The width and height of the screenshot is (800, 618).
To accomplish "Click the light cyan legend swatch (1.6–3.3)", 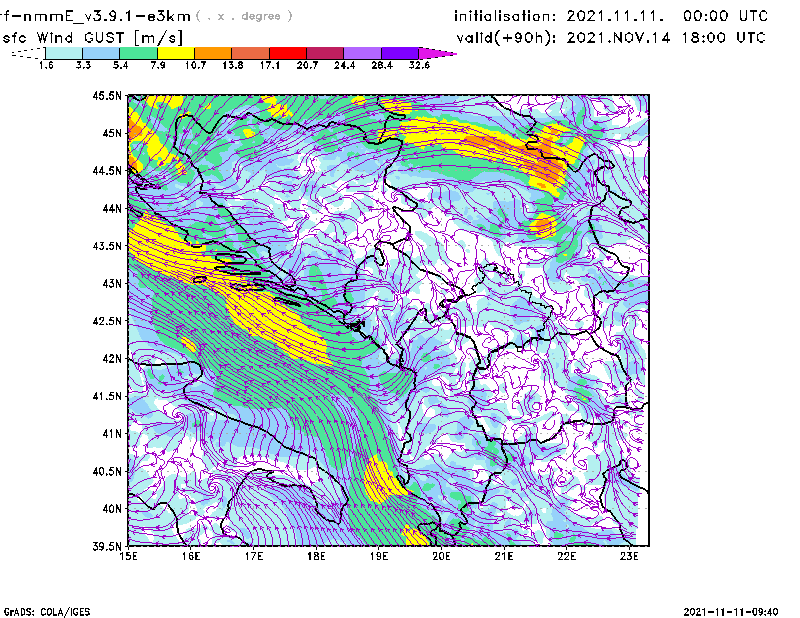I will [x=64, y=53].
